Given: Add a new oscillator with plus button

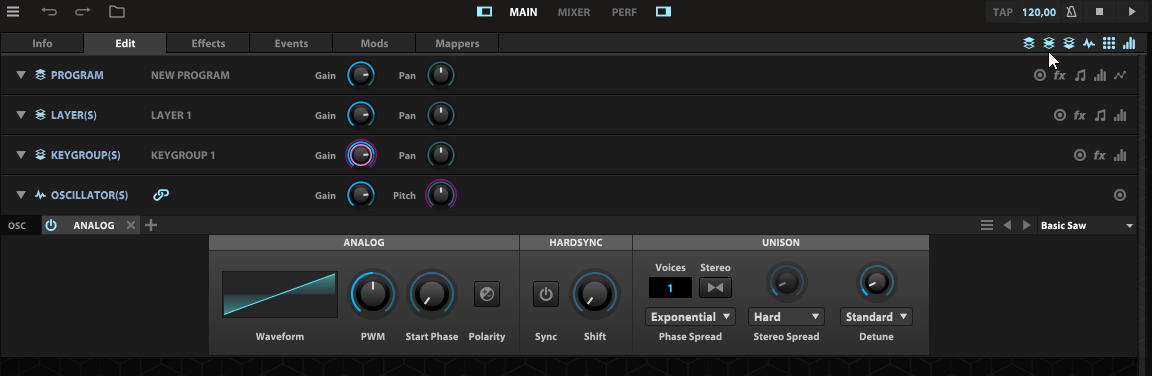Looking at the screenshot, I should tap(151, 225).
